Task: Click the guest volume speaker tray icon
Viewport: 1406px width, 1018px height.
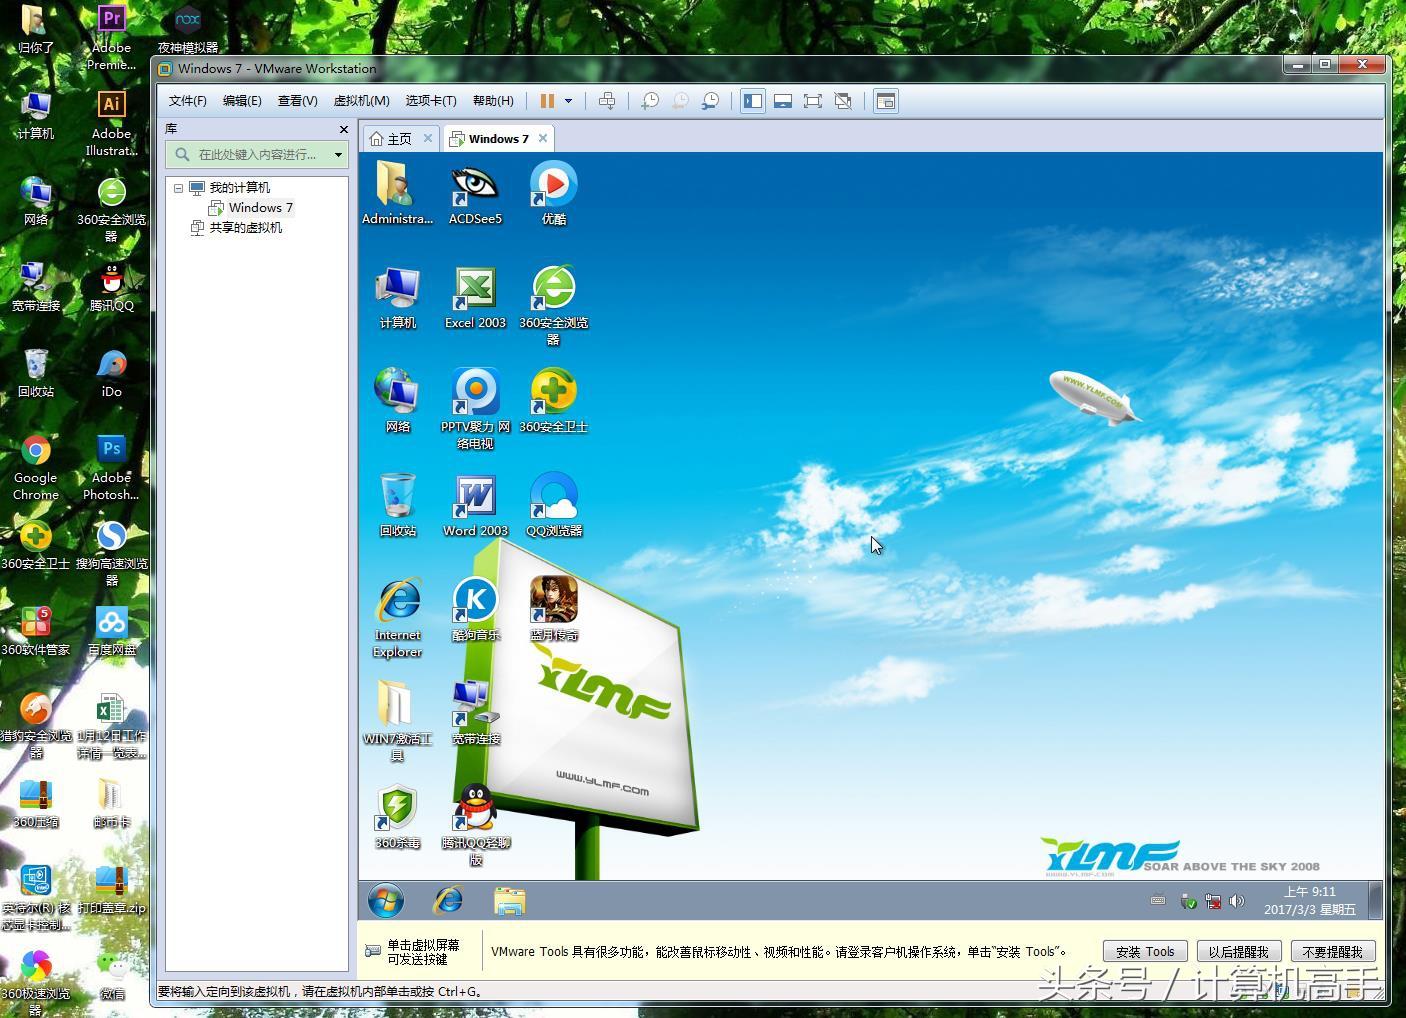Action: [1237, 901]
